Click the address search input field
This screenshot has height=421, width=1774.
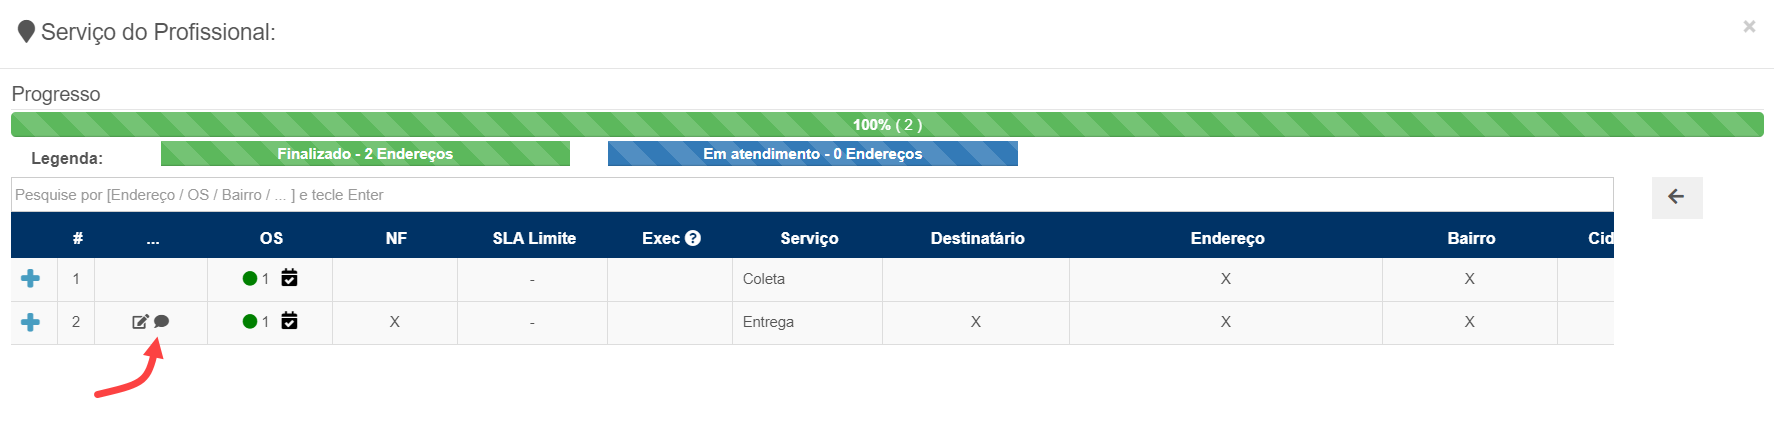coord(811,195)
